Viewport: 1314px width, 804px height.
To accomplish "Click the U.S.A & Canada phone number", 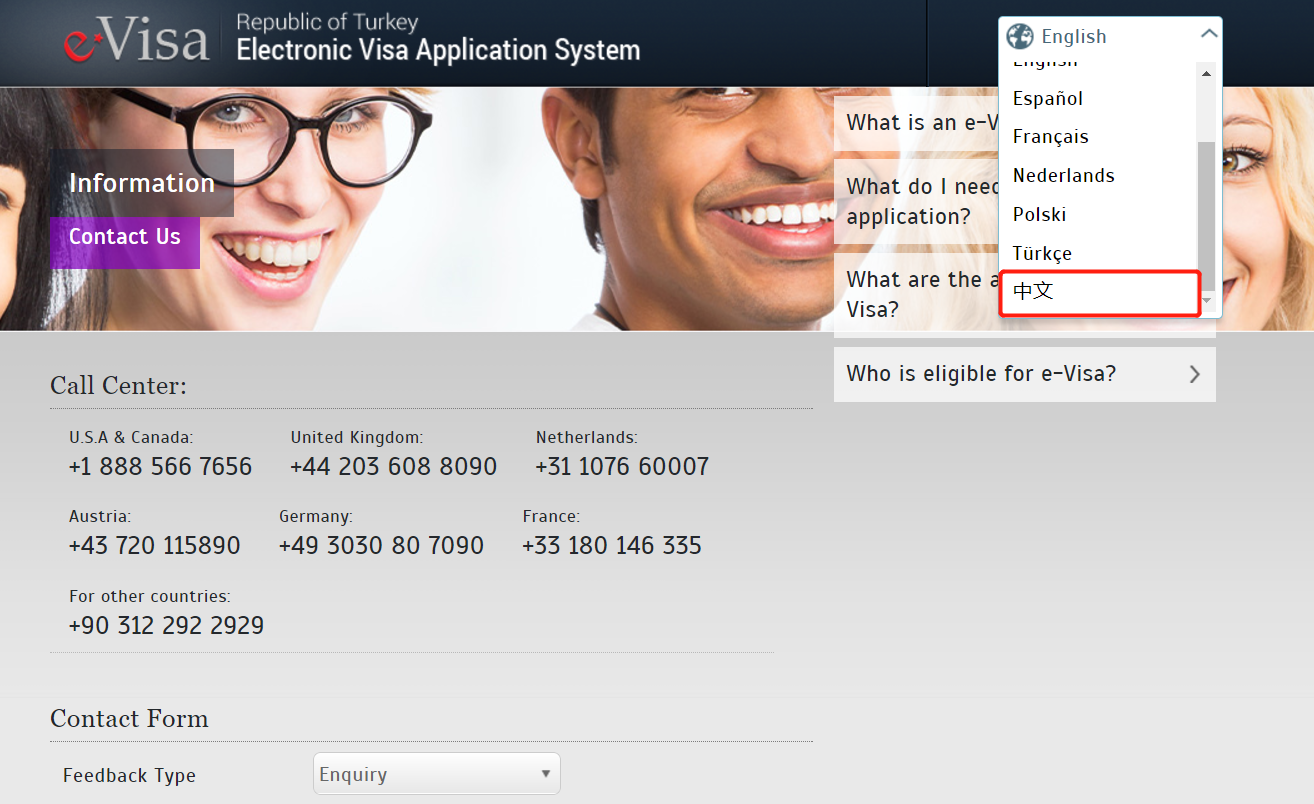I will 160,467.
